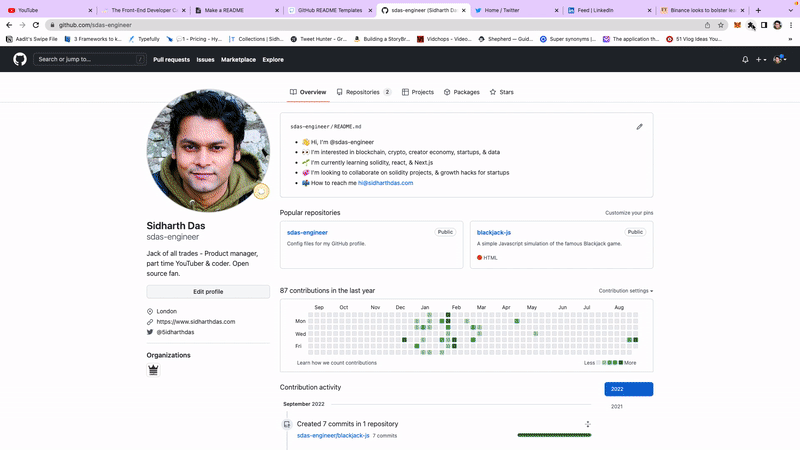This screenshot has height=450, width=800.
Task: Open the @Sidharthdas Twitter link
Action: point(175,332)
